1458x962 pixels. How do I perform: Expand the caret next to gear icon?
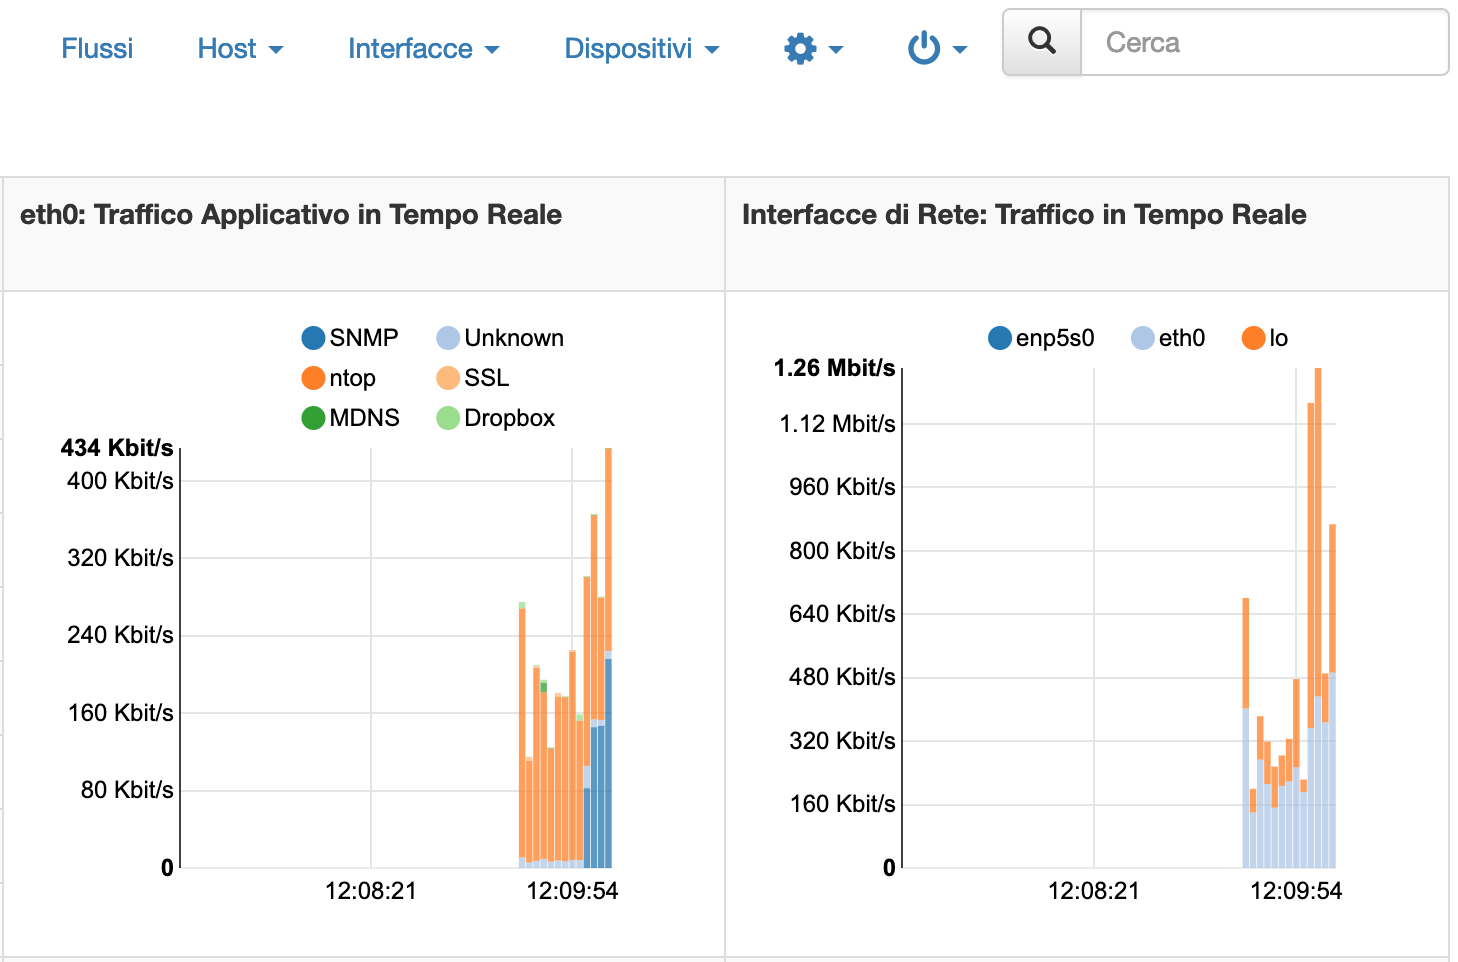coord(836,50)
